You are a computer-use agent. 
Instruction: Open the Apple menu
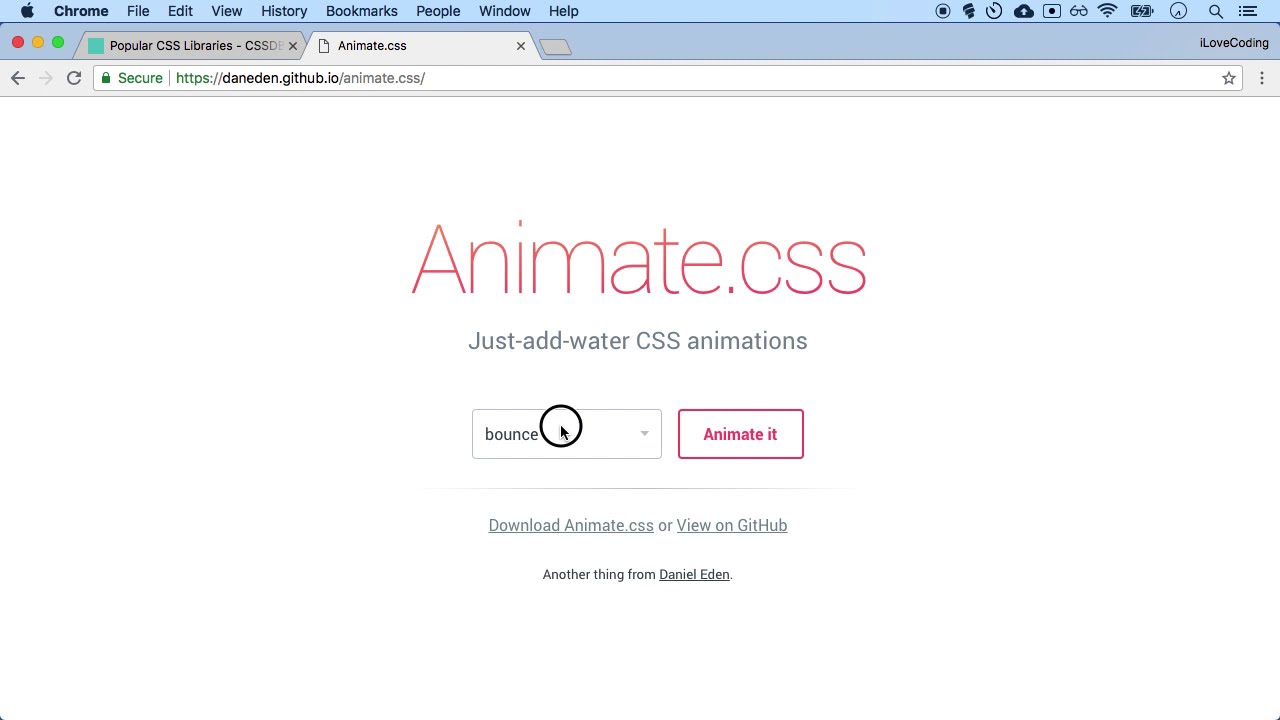point(27,11)
